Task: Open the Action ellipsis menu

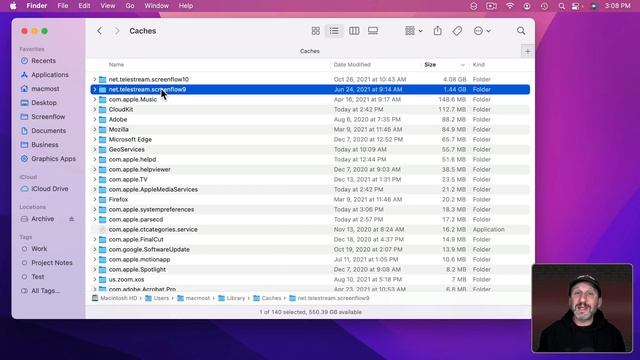Action: 482,31
